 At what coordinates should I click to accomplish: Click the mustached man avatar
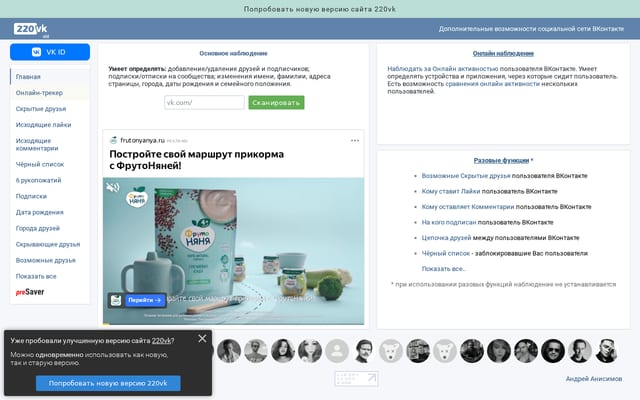[364, 351]
